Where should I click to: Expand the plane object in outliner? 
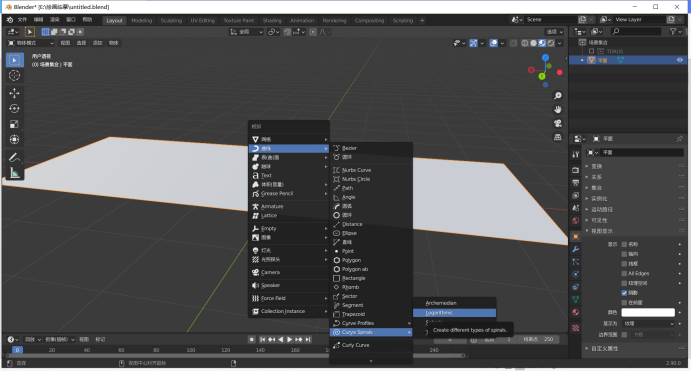[582, 60]
